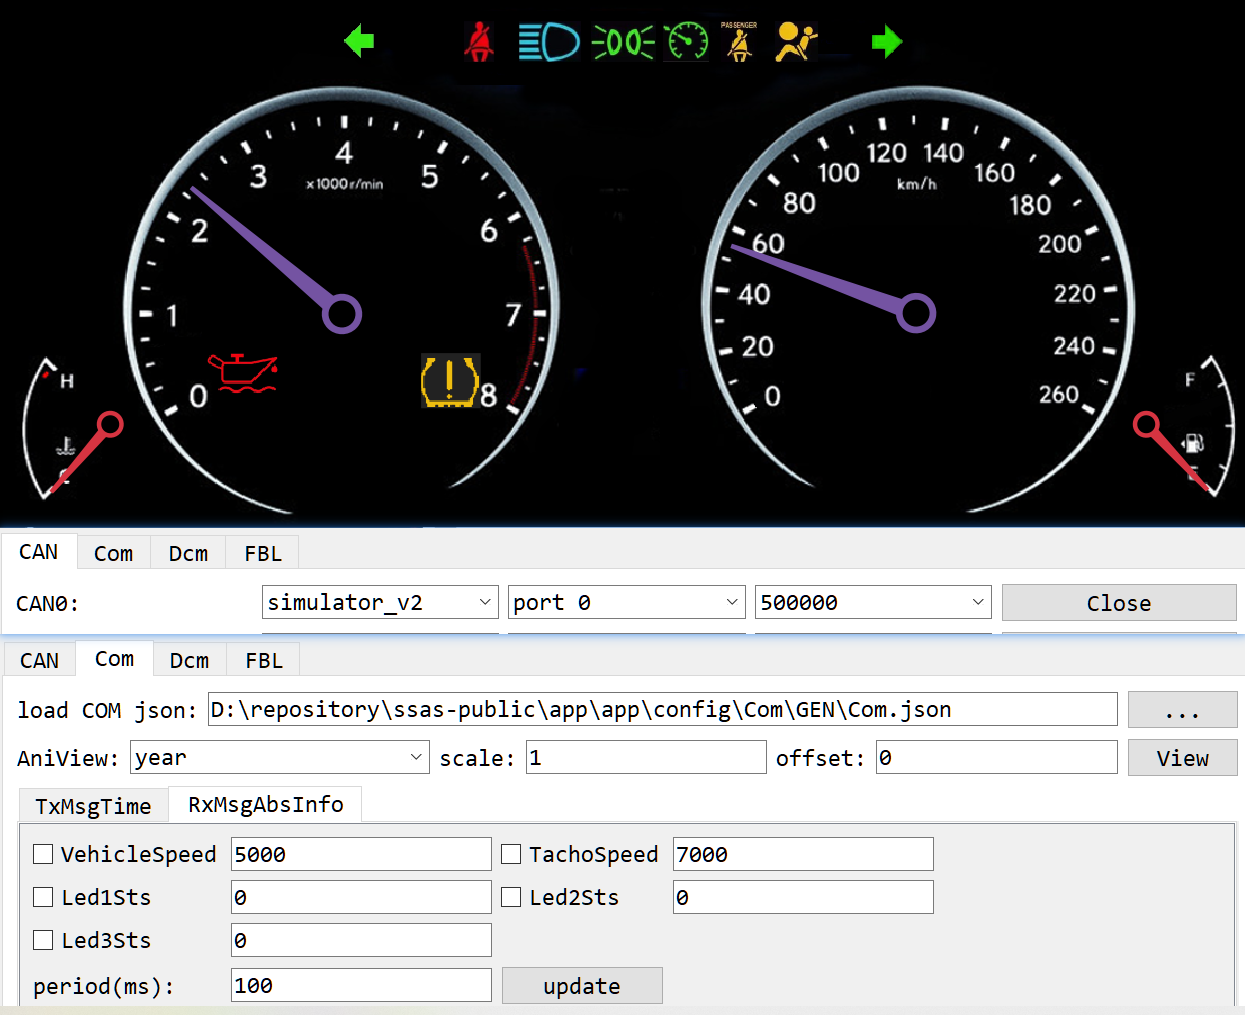Click the offset input field
The width and height of the screenshot is (1245, 1015).
996,757
